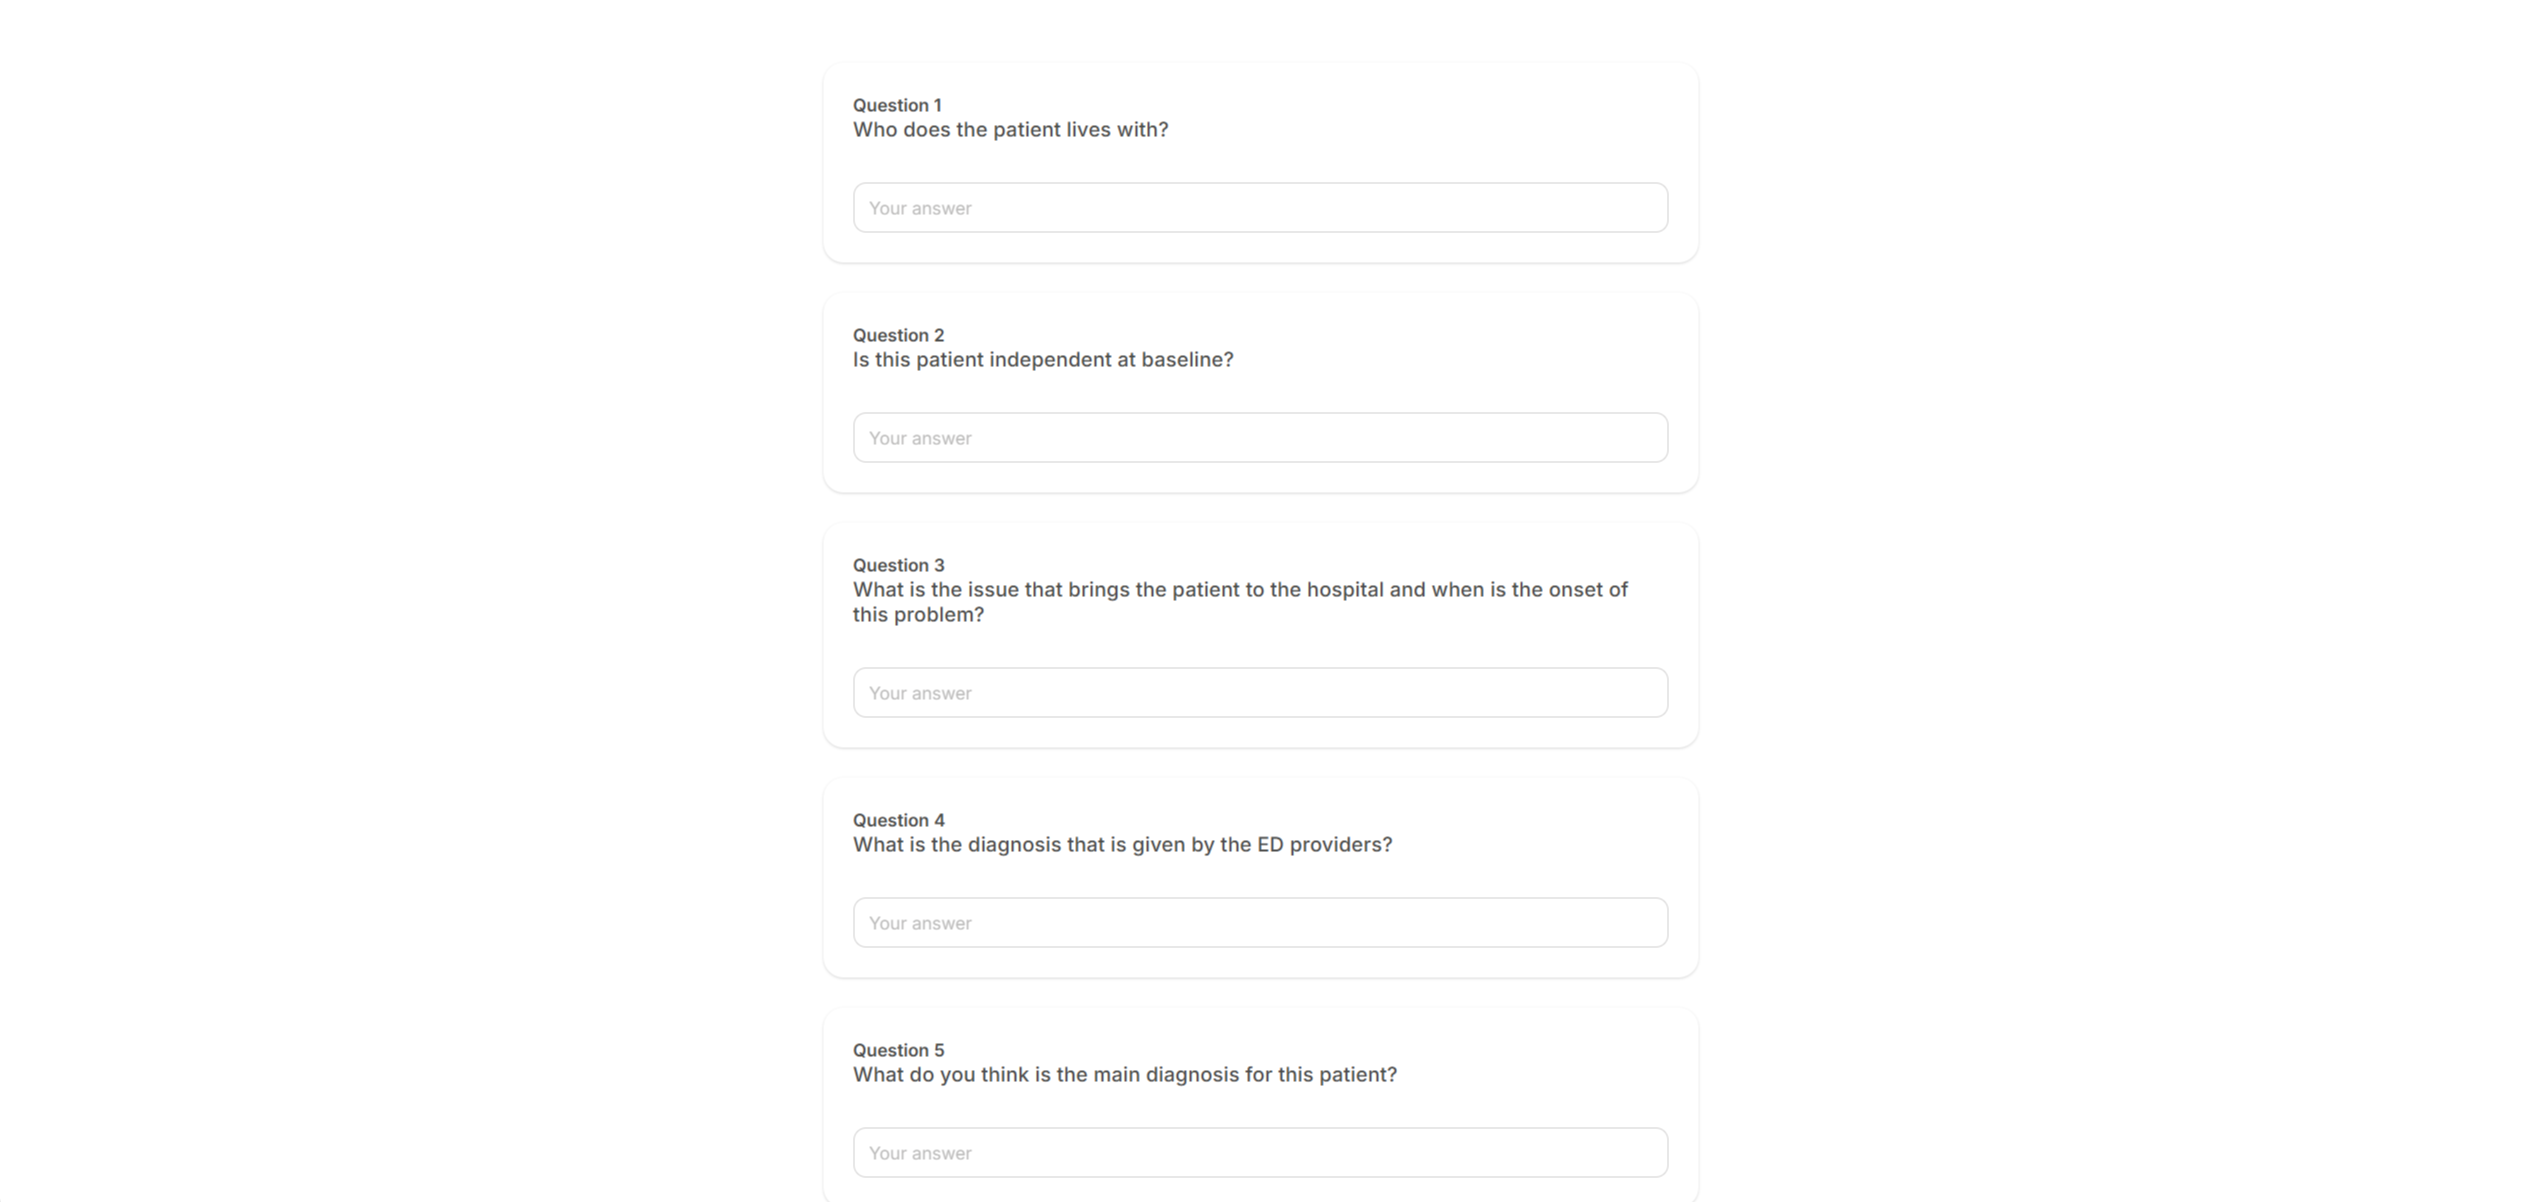Select the 'Question 4' heading label
The width and height of the screenshot is (2521, 1203).
tap(898, 820)
